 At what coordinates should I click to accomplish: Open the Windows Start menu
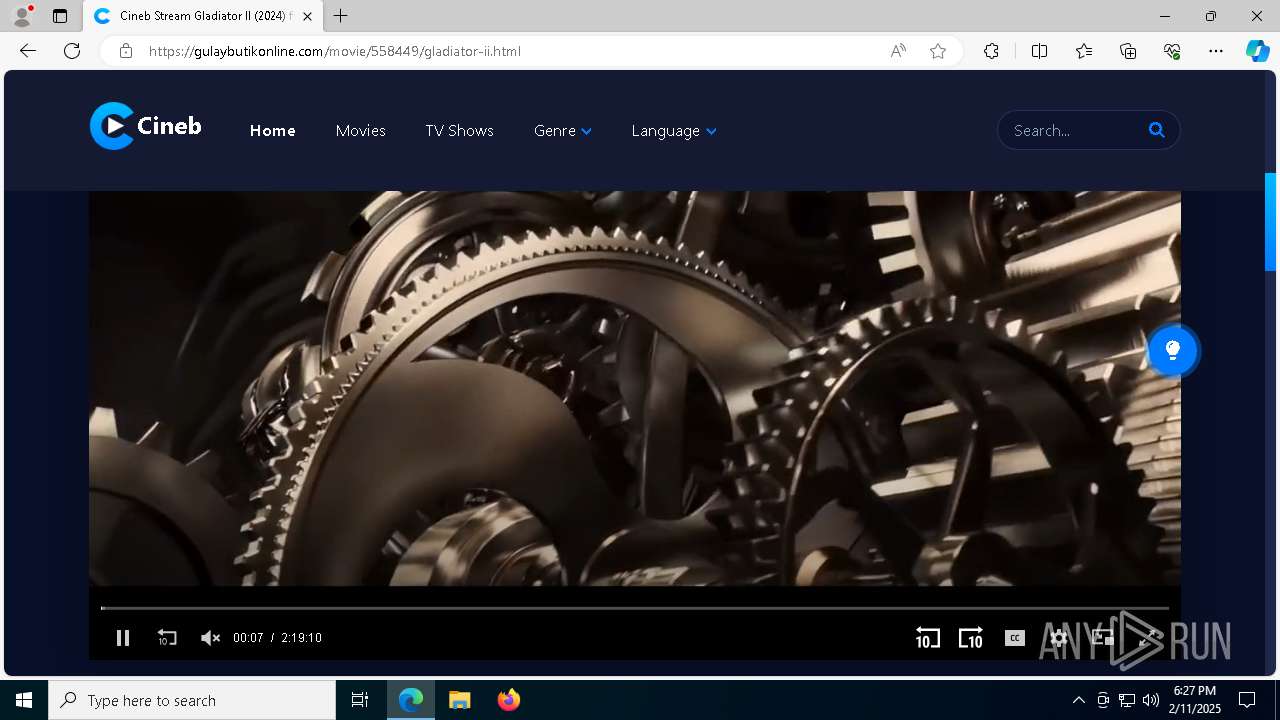coord(24,700)
